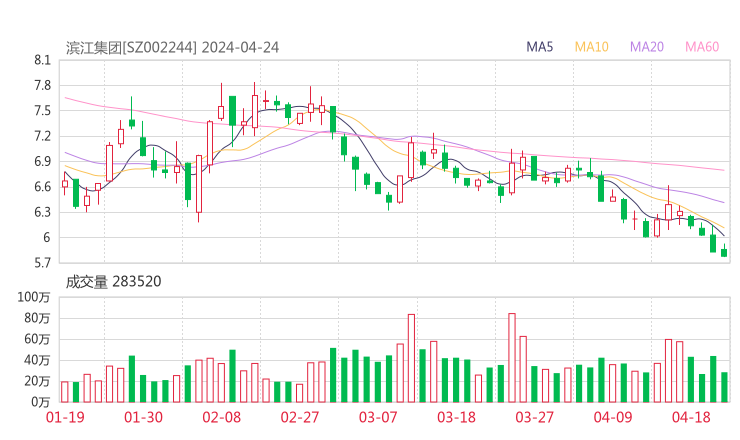Click the 03-27 date axis label
The height and width of the screenshot is (440, 740).
[534, 417]
